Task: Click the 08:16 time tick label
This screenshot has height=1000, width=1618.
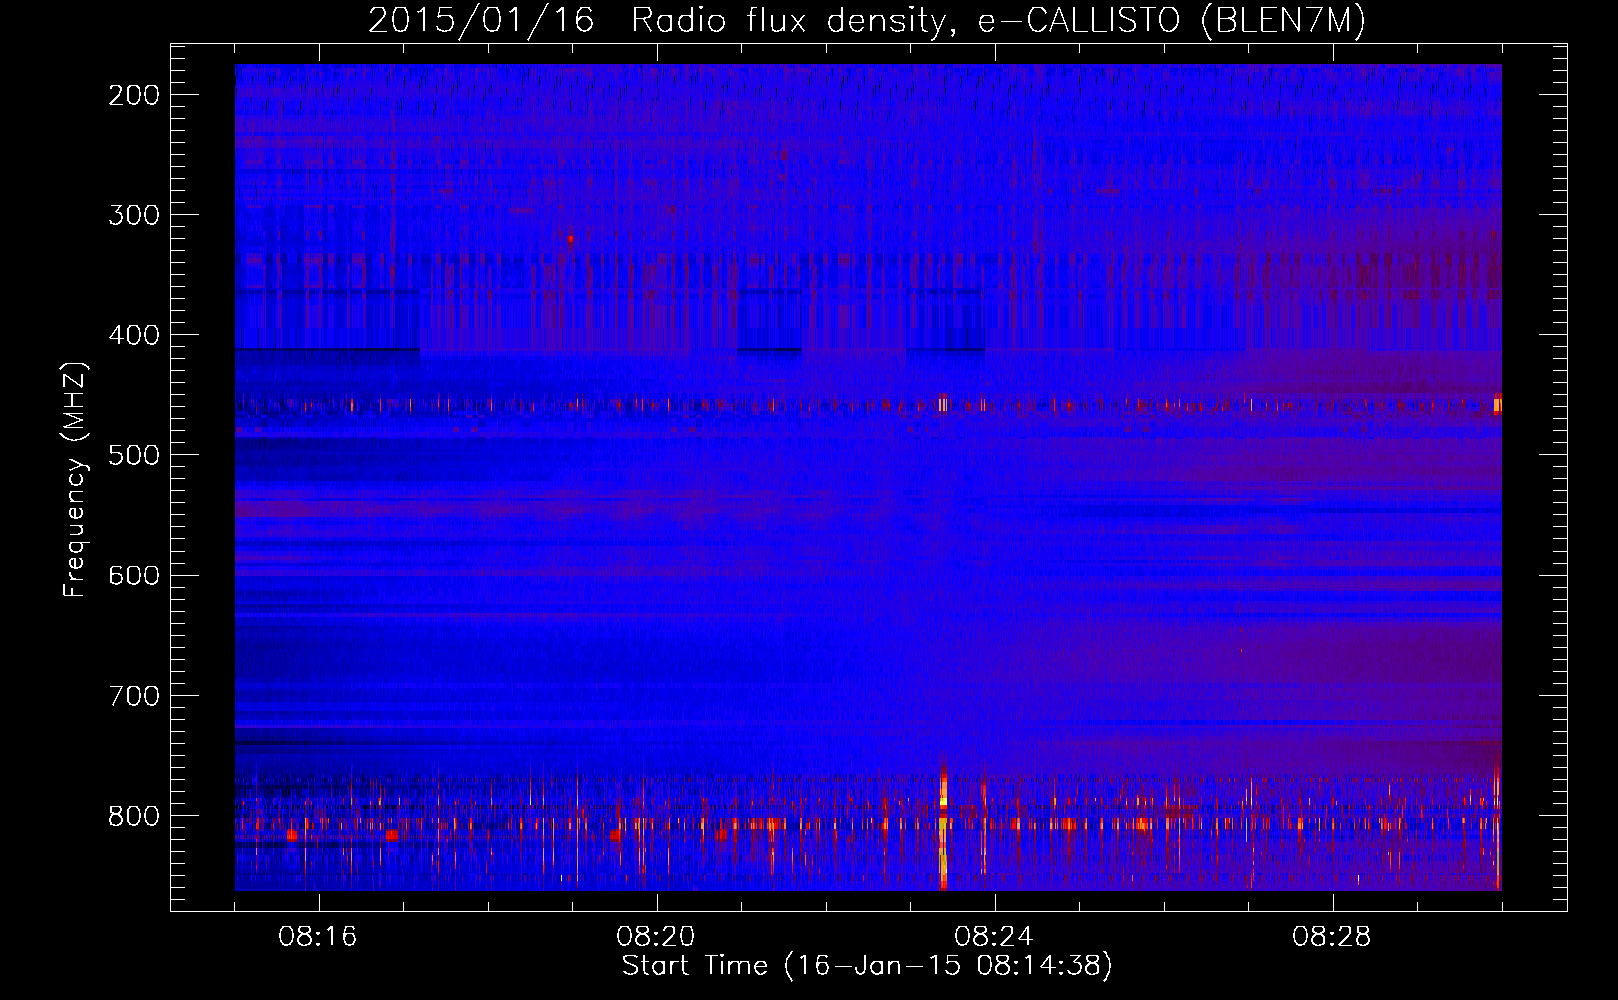Action: pyautogui.click(x=318, y=937)
